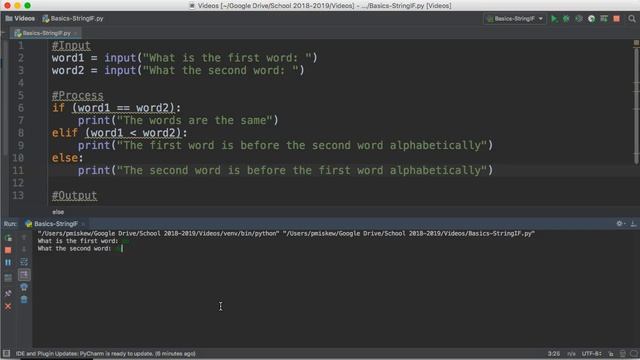Clear console output with trash icon
The image size is (640, 360).
pos(24,300)
